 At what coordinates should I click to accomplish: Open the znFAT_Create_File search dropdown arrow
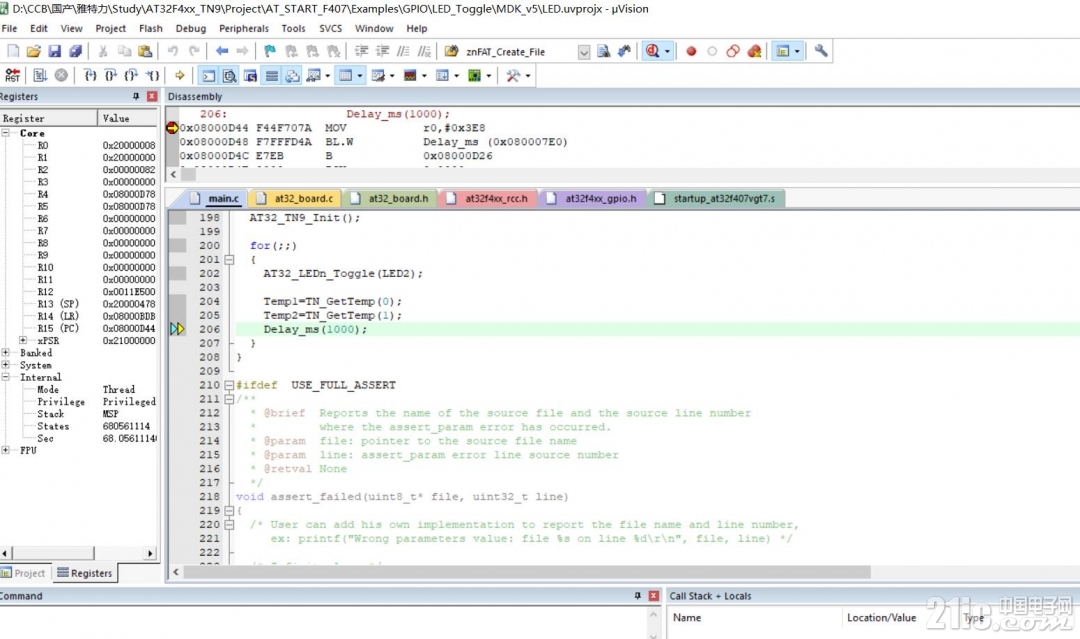(583, 52)
